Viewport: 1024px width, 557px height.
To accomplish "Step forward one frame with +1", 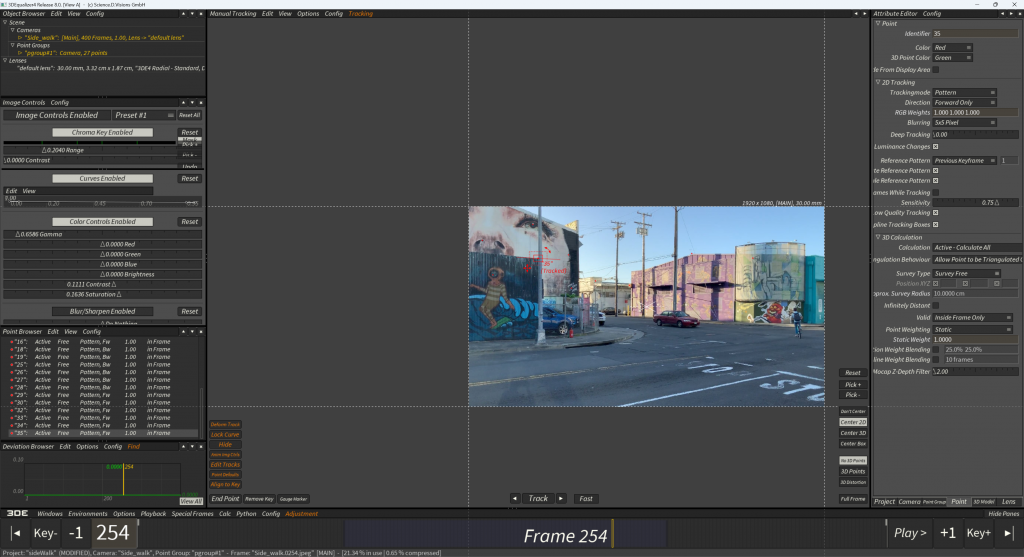I will click(x=948, y=533).
